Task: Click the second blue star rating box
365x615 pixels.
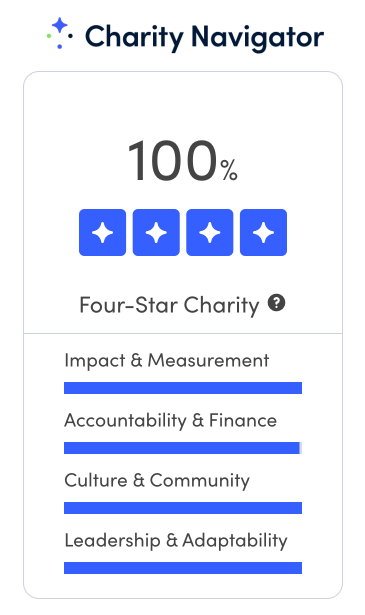Action: click(x=156, y=233)
